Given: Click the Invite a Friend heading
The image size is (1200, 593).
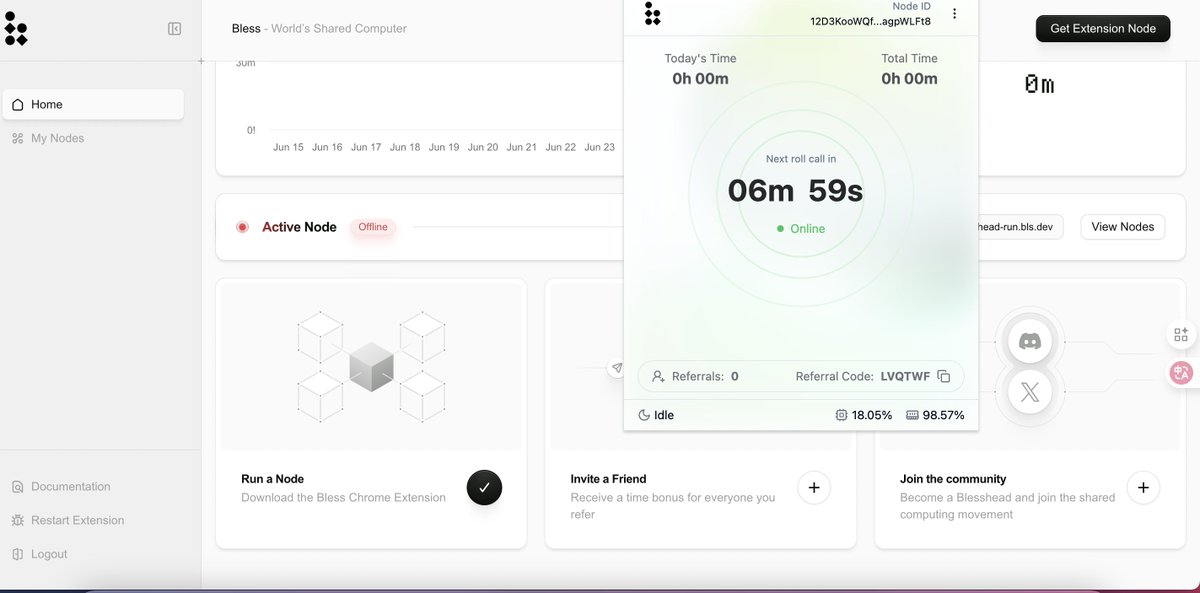Looking at the screenshot, I should point(608,479).
